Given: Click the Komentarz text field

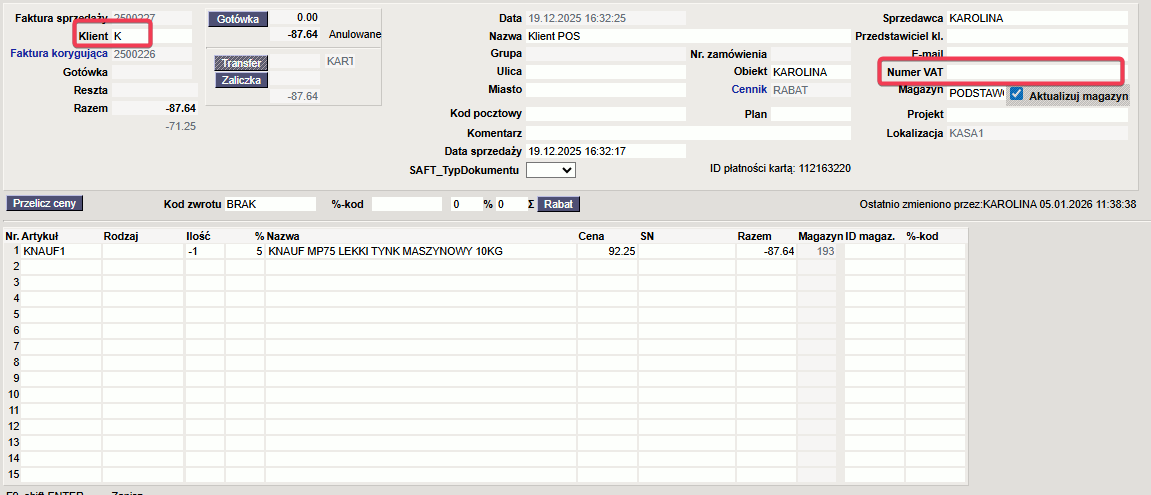Looking at the screenshot, I should [688, 133].
